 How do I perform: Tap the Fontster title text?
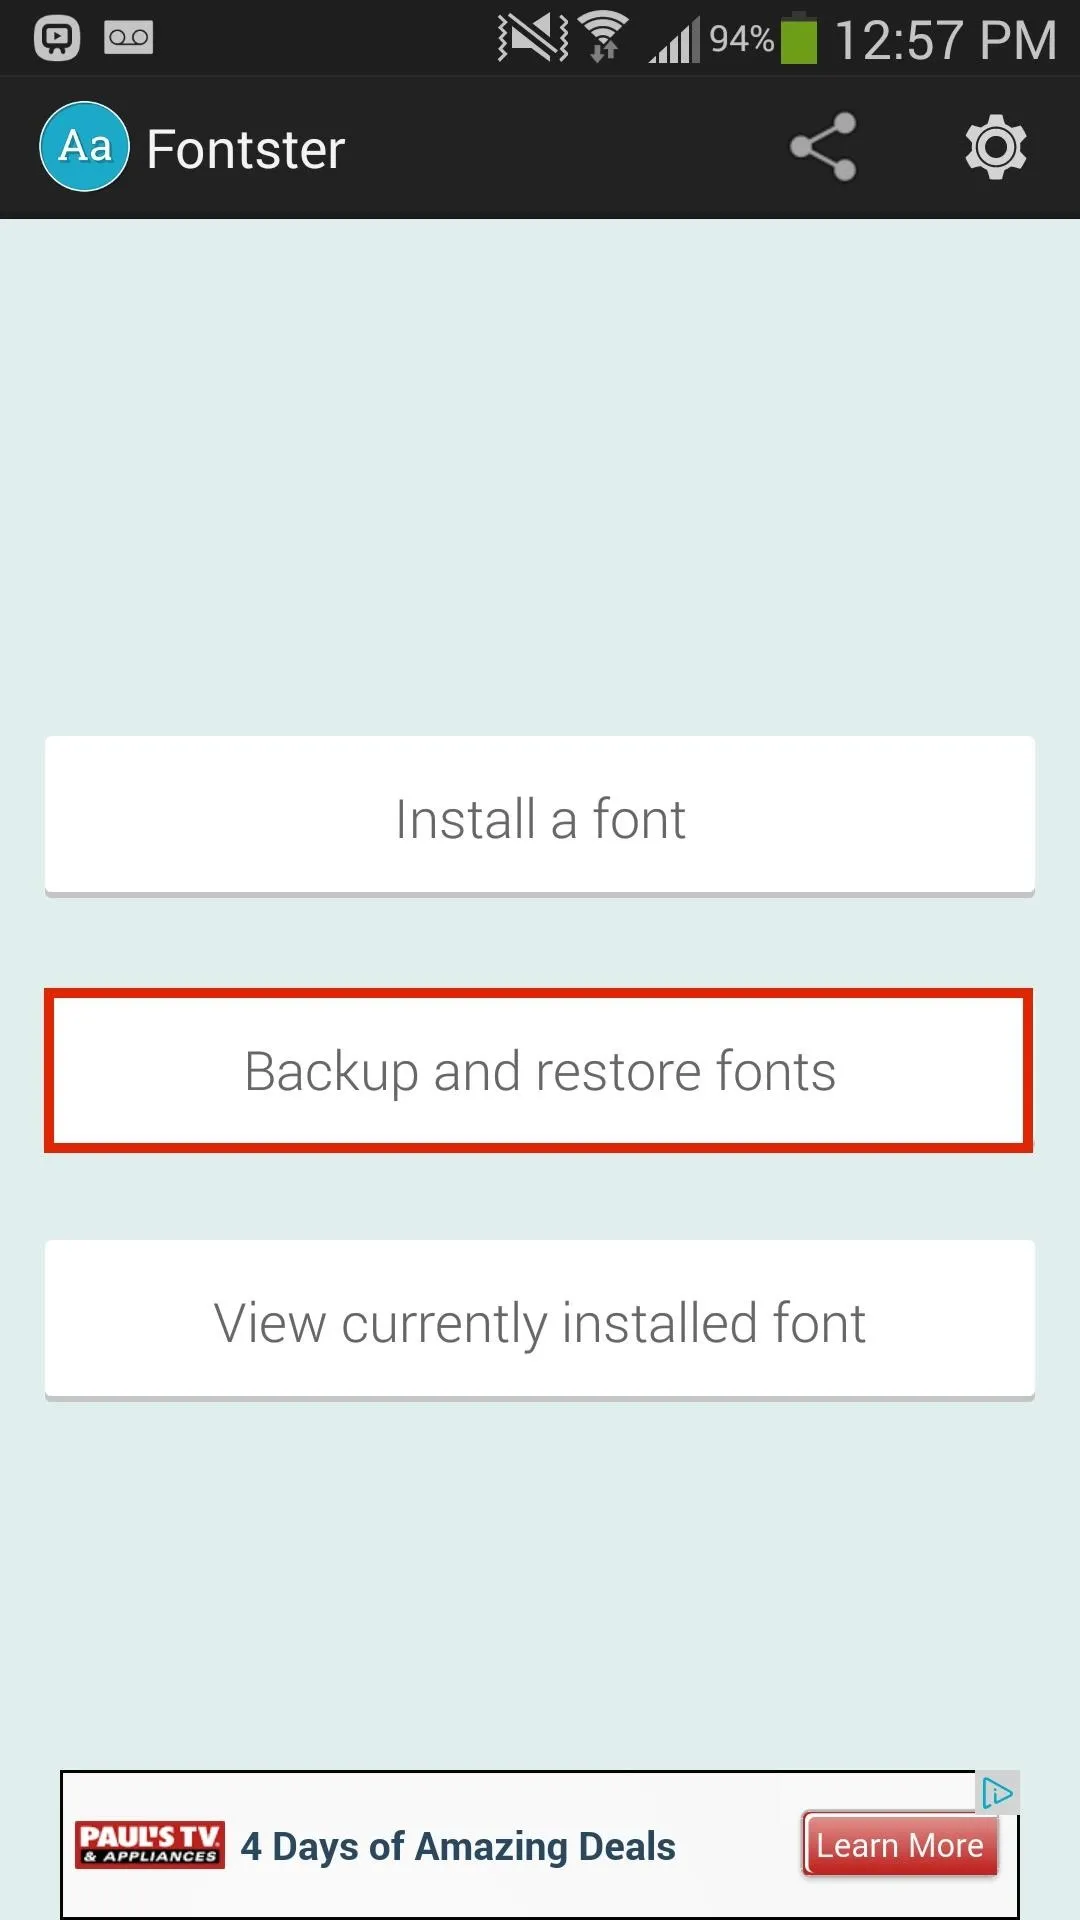pyautogui.click(x=246, y=149)
